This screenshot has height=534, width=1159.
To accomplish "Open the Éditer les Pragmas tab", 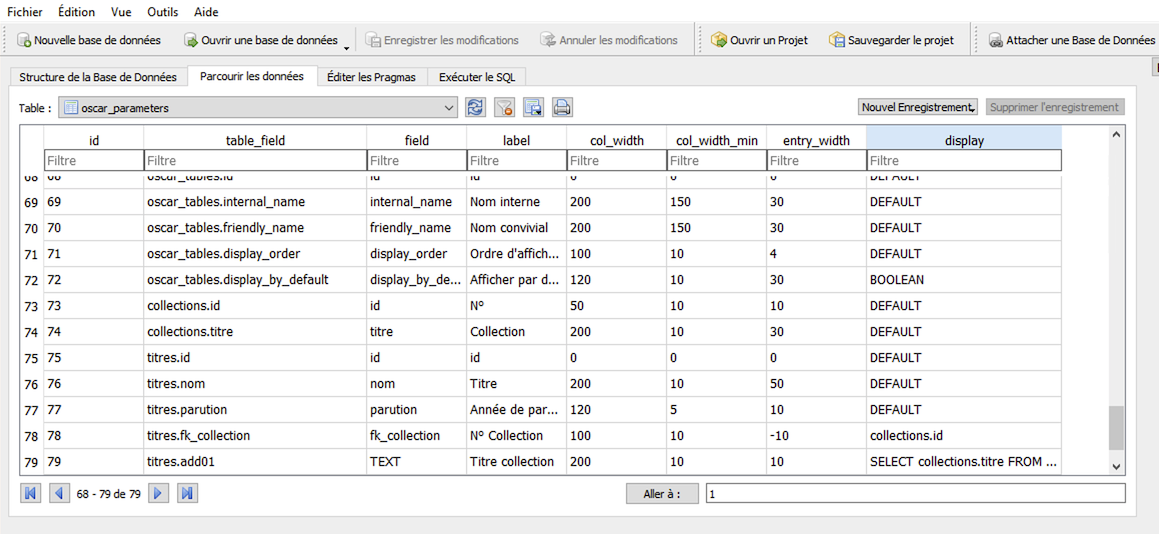I will tap(371, 77).
